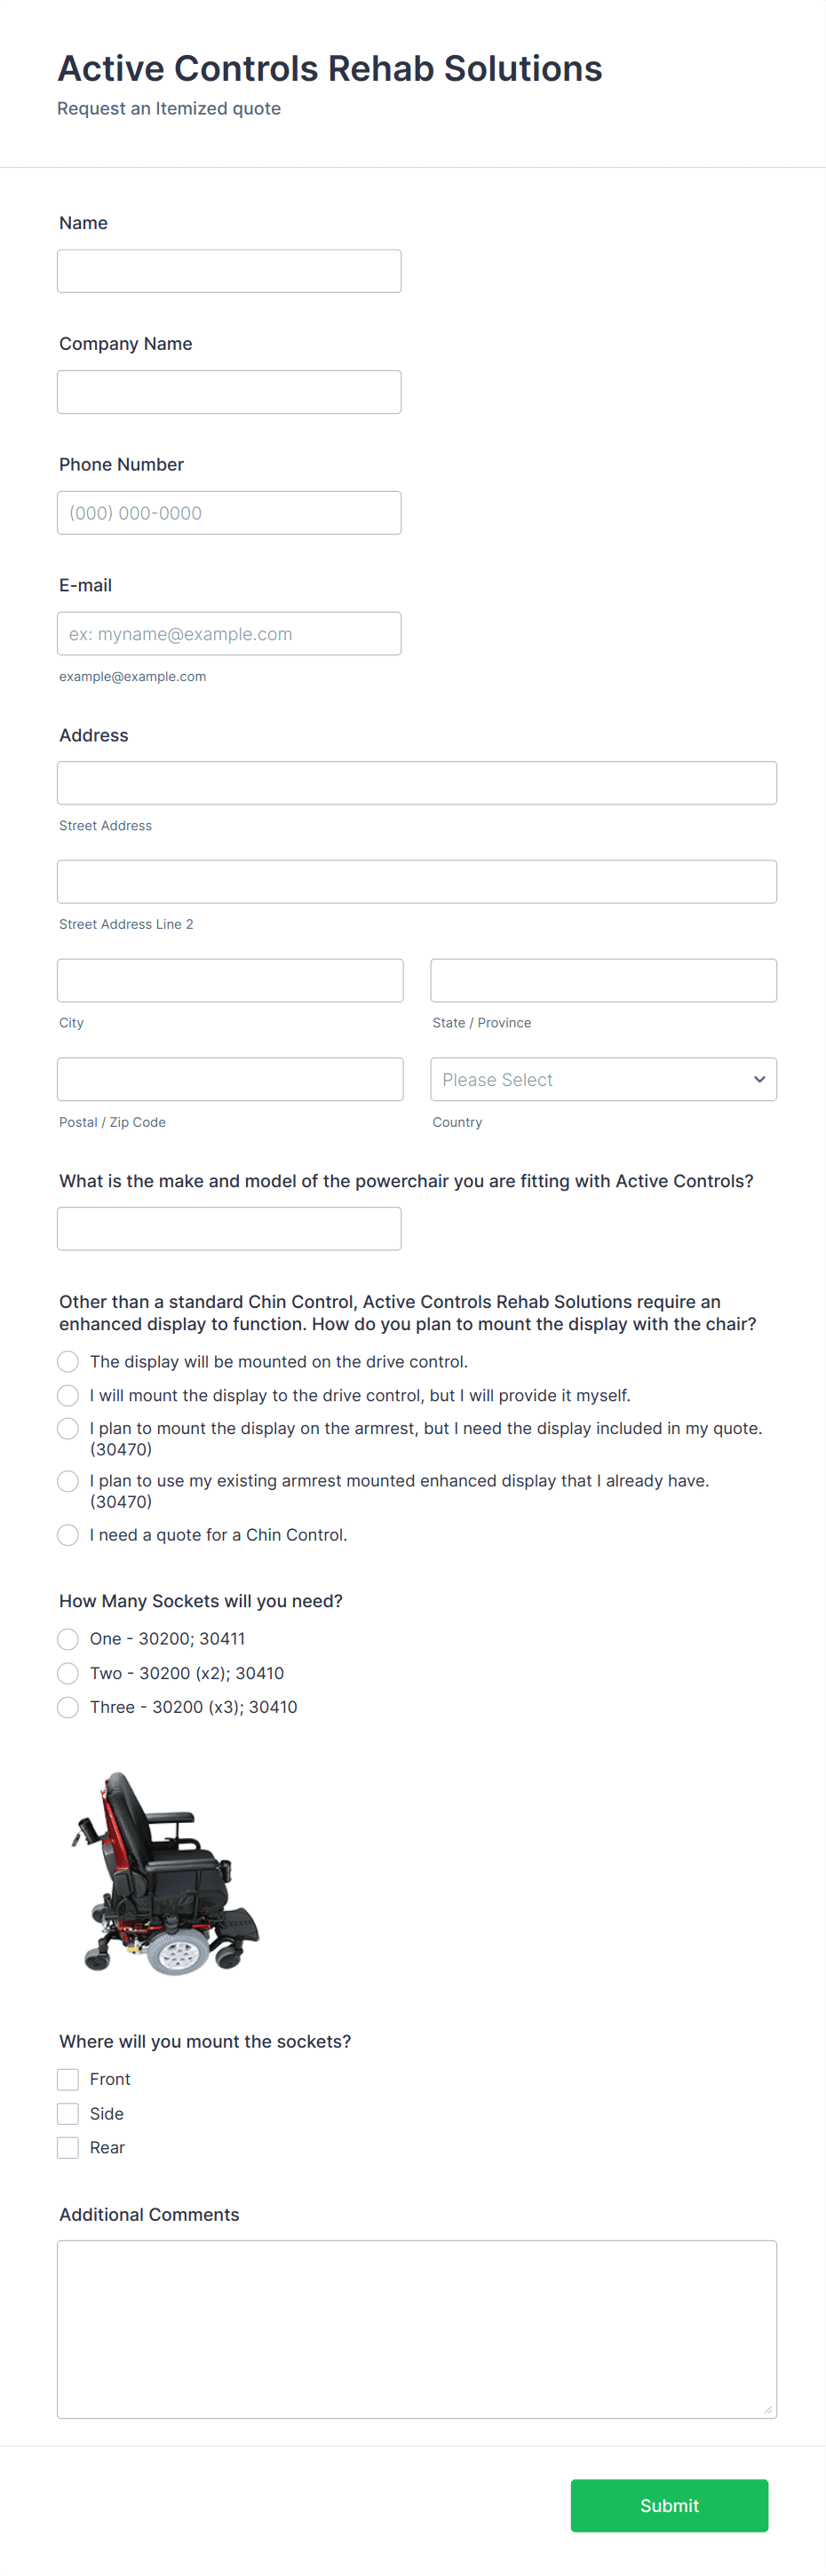Viewport: 826px width, 2576px height.
Task: Choose "One - 30200; 30411" socket option
Action: tap(67, 1639)
